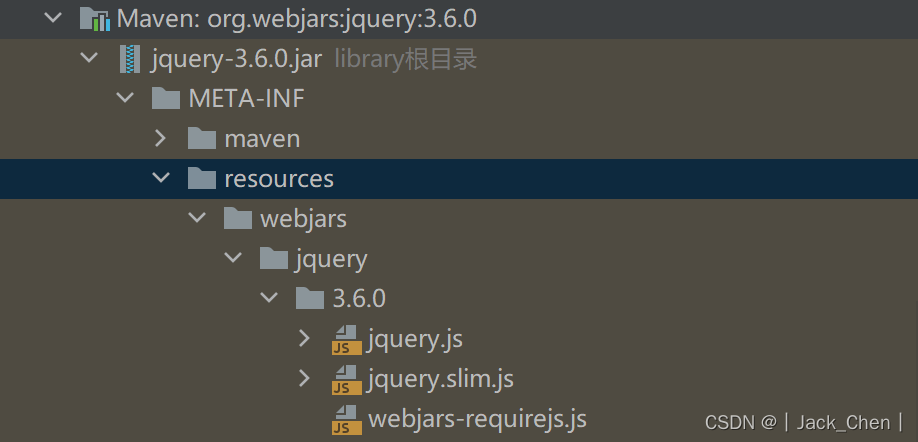Collapse the Maven org.webjars:jquery node
Image resolution: width=918 pixels, height=442 pixels.
point(53,18)
